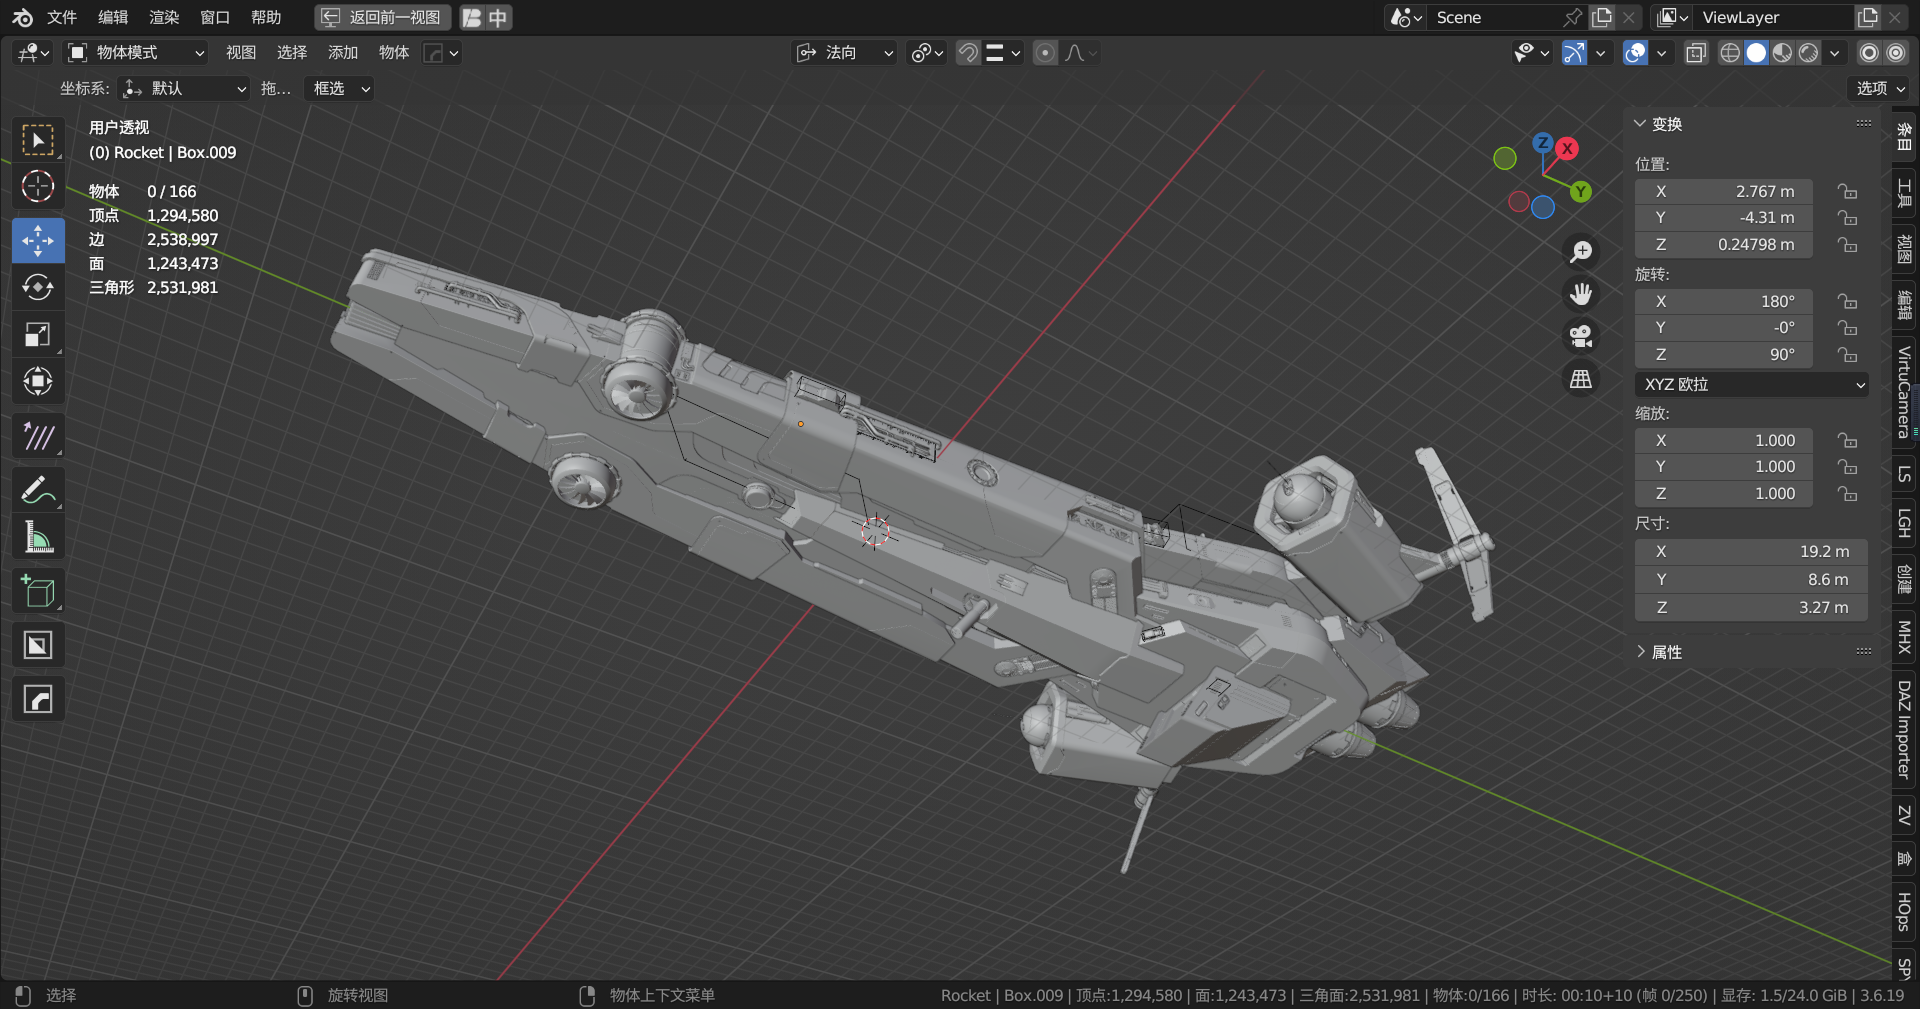Viewport: 1920px width, 1009px height.
Task: Open the transform orientation 法向 dropdown
Action: pyautogui.click(x=845, y=53)
